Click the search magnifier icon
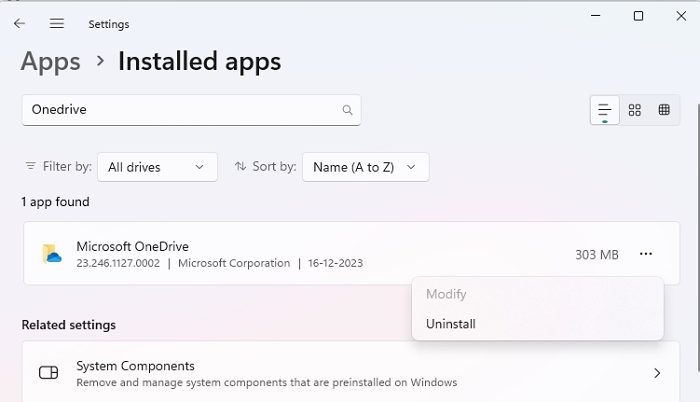The image size is (700, 402). [x=347, y=110]
